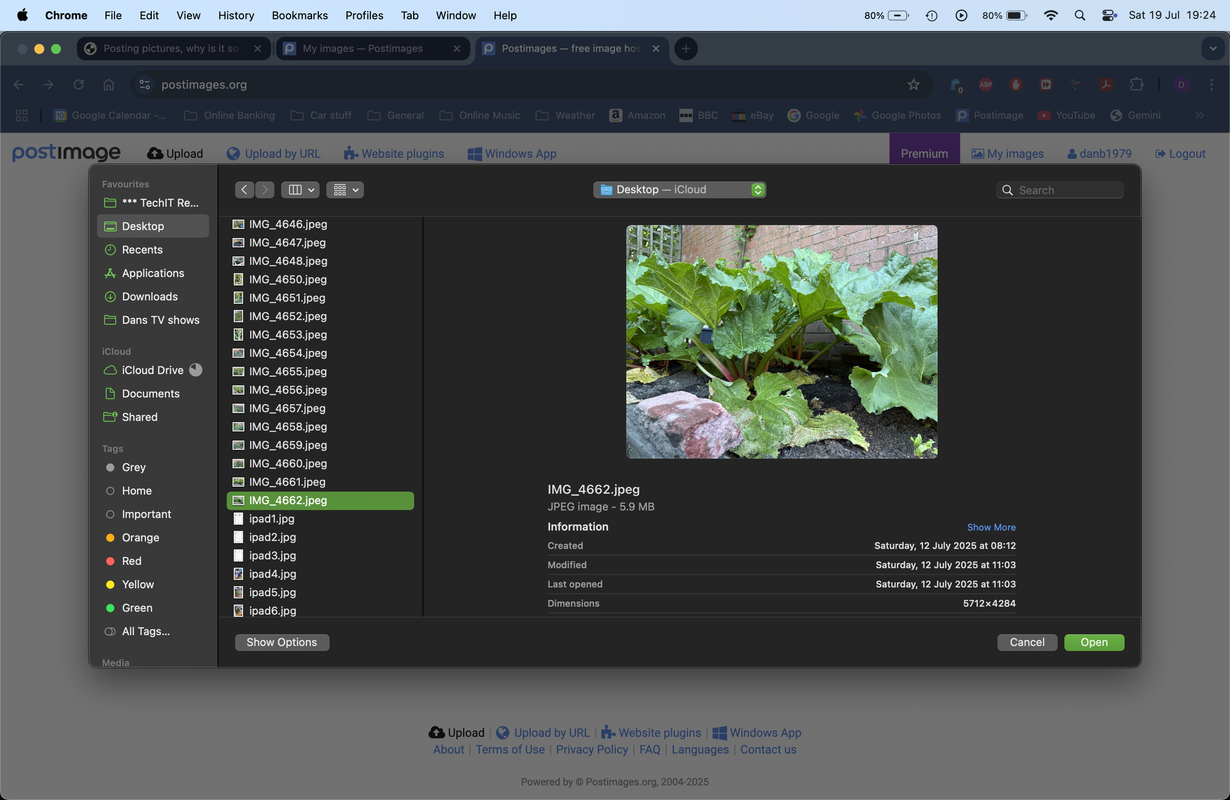This screenshot has width=1230, height=800.
Task: Open the Profiles menu in menu bar
Action: pos(364,15)
